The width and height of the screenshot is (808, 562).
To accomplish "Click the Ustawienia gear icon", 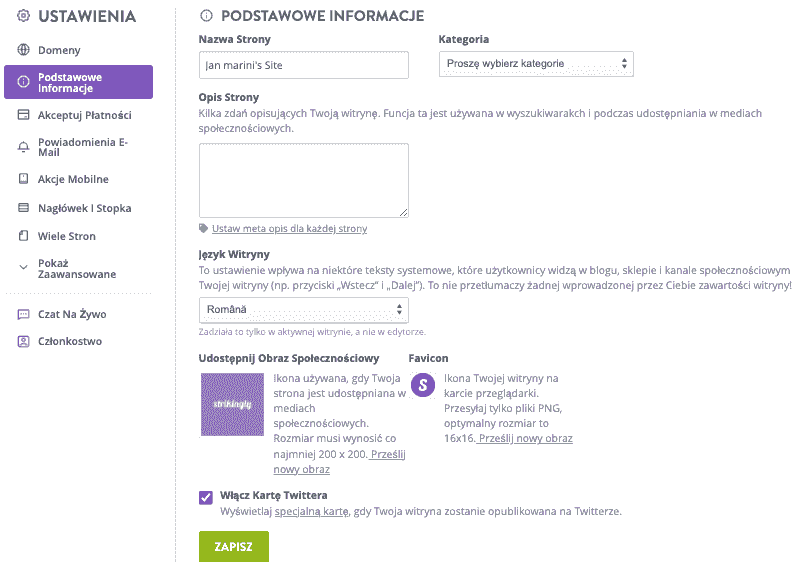I will [23, 17].
